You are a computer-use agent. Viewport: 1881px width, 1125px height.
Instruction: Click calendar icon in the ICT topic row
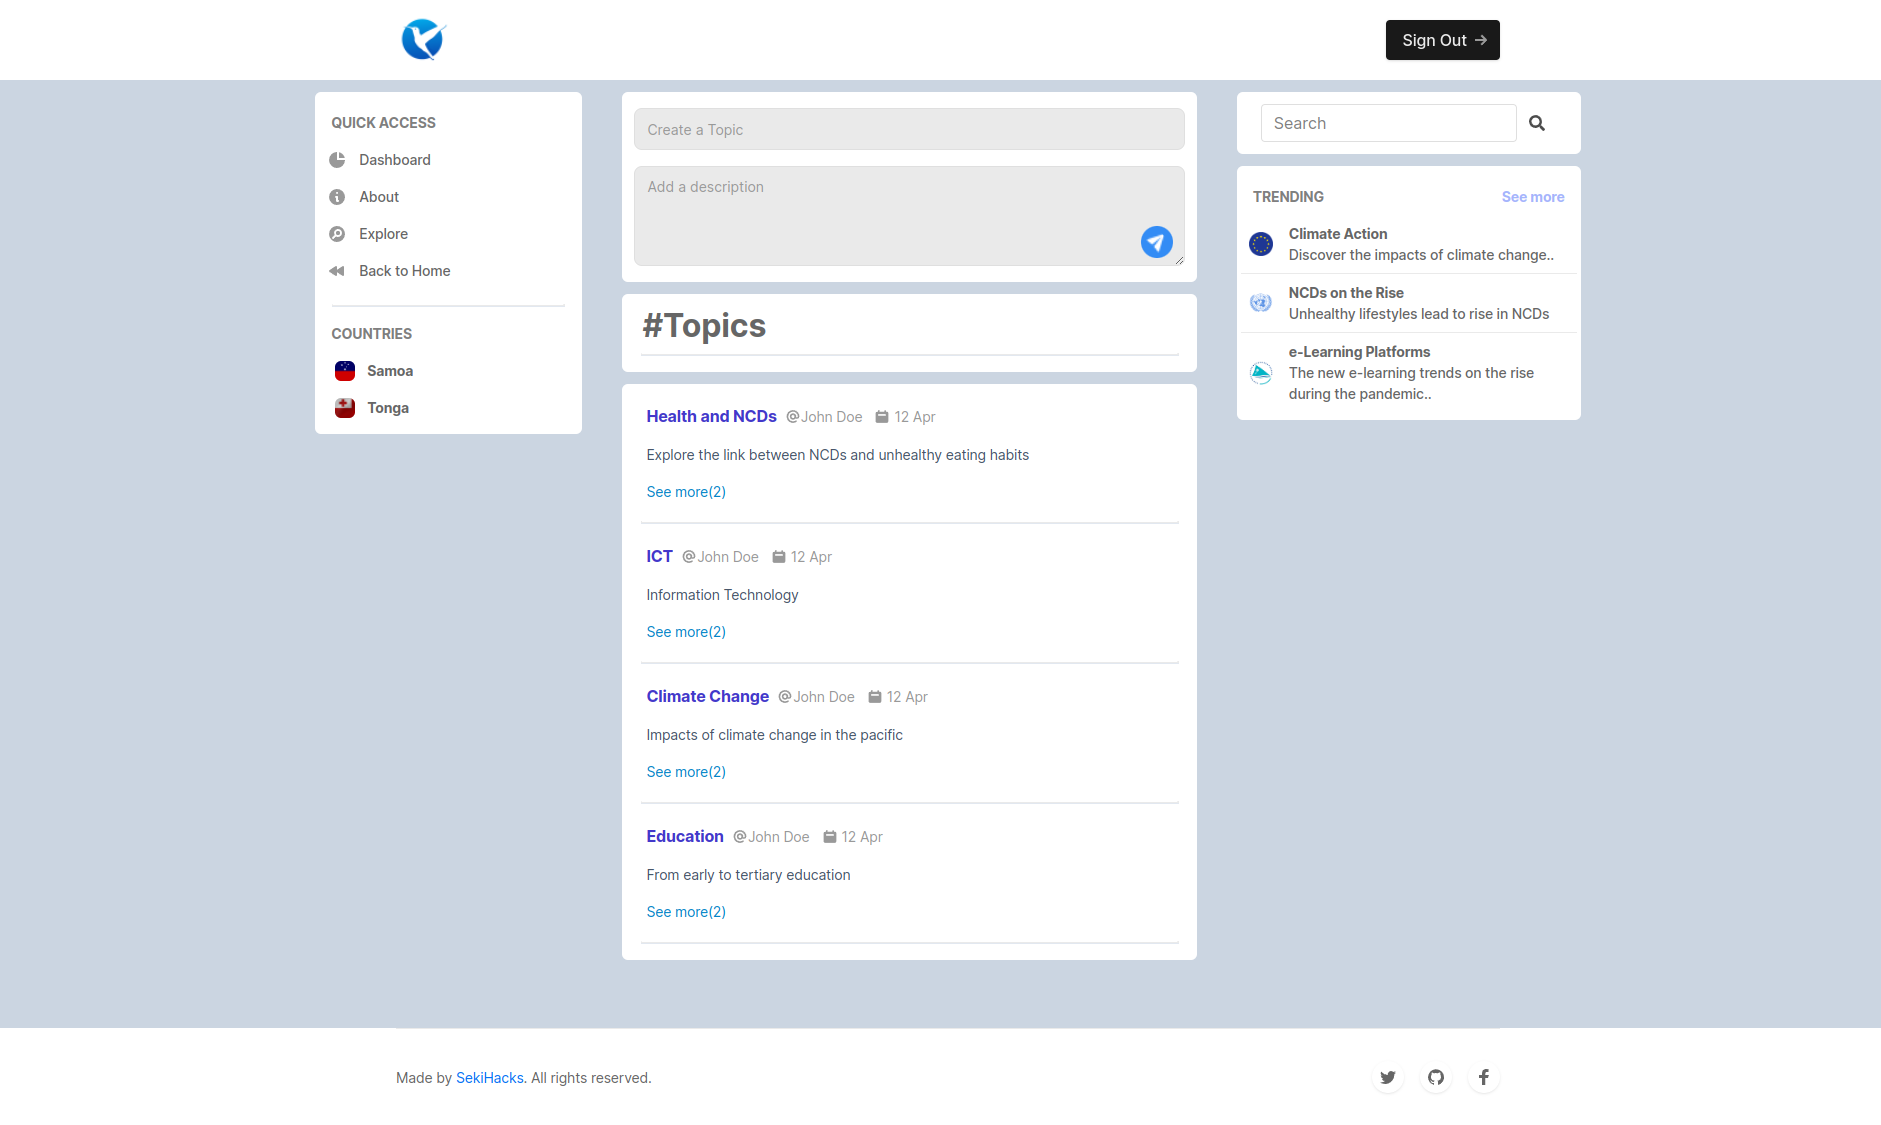click(x=778, y=557)
